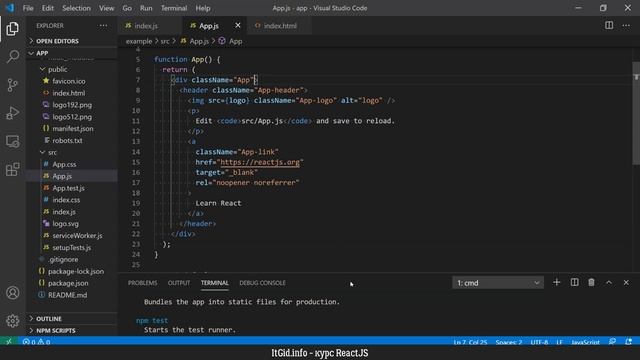This screenshot has width=640, height=360.
Task: Click the Visual Studio Code logo icon
Action: (10, 8)
